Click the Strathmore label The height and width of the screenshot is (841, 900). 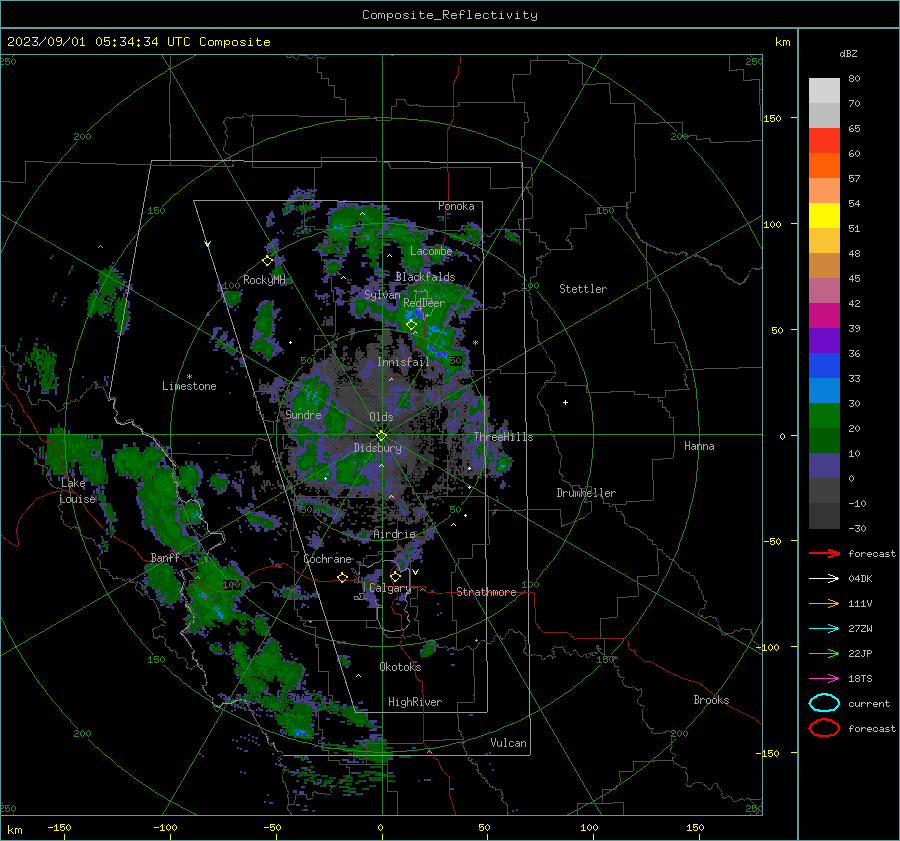pyautogui.click(x=486, y=592)
